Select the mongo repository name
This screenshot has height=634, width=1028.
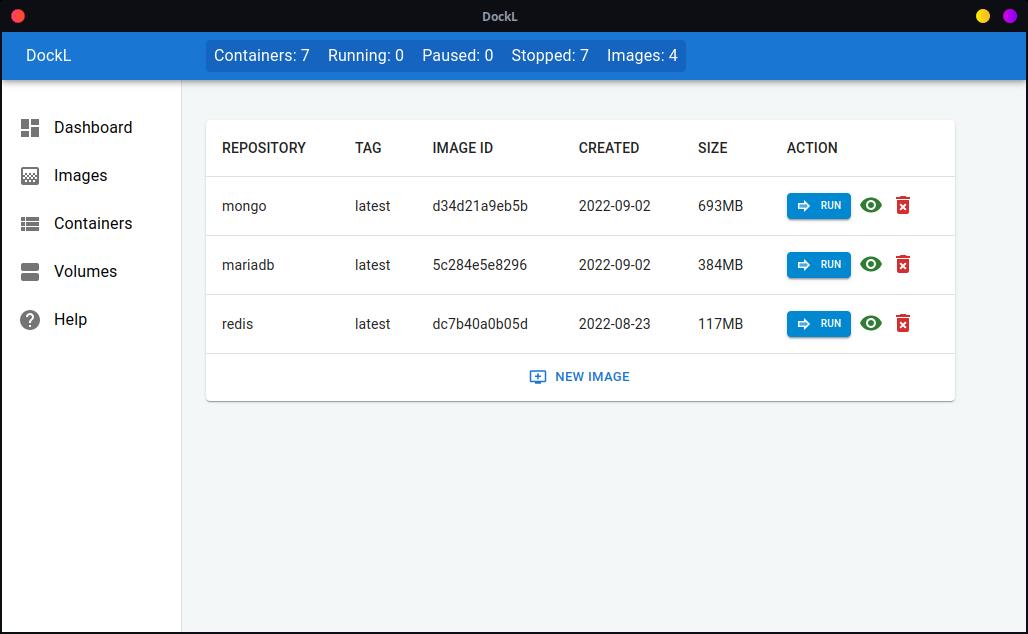(x=244, y=207)
